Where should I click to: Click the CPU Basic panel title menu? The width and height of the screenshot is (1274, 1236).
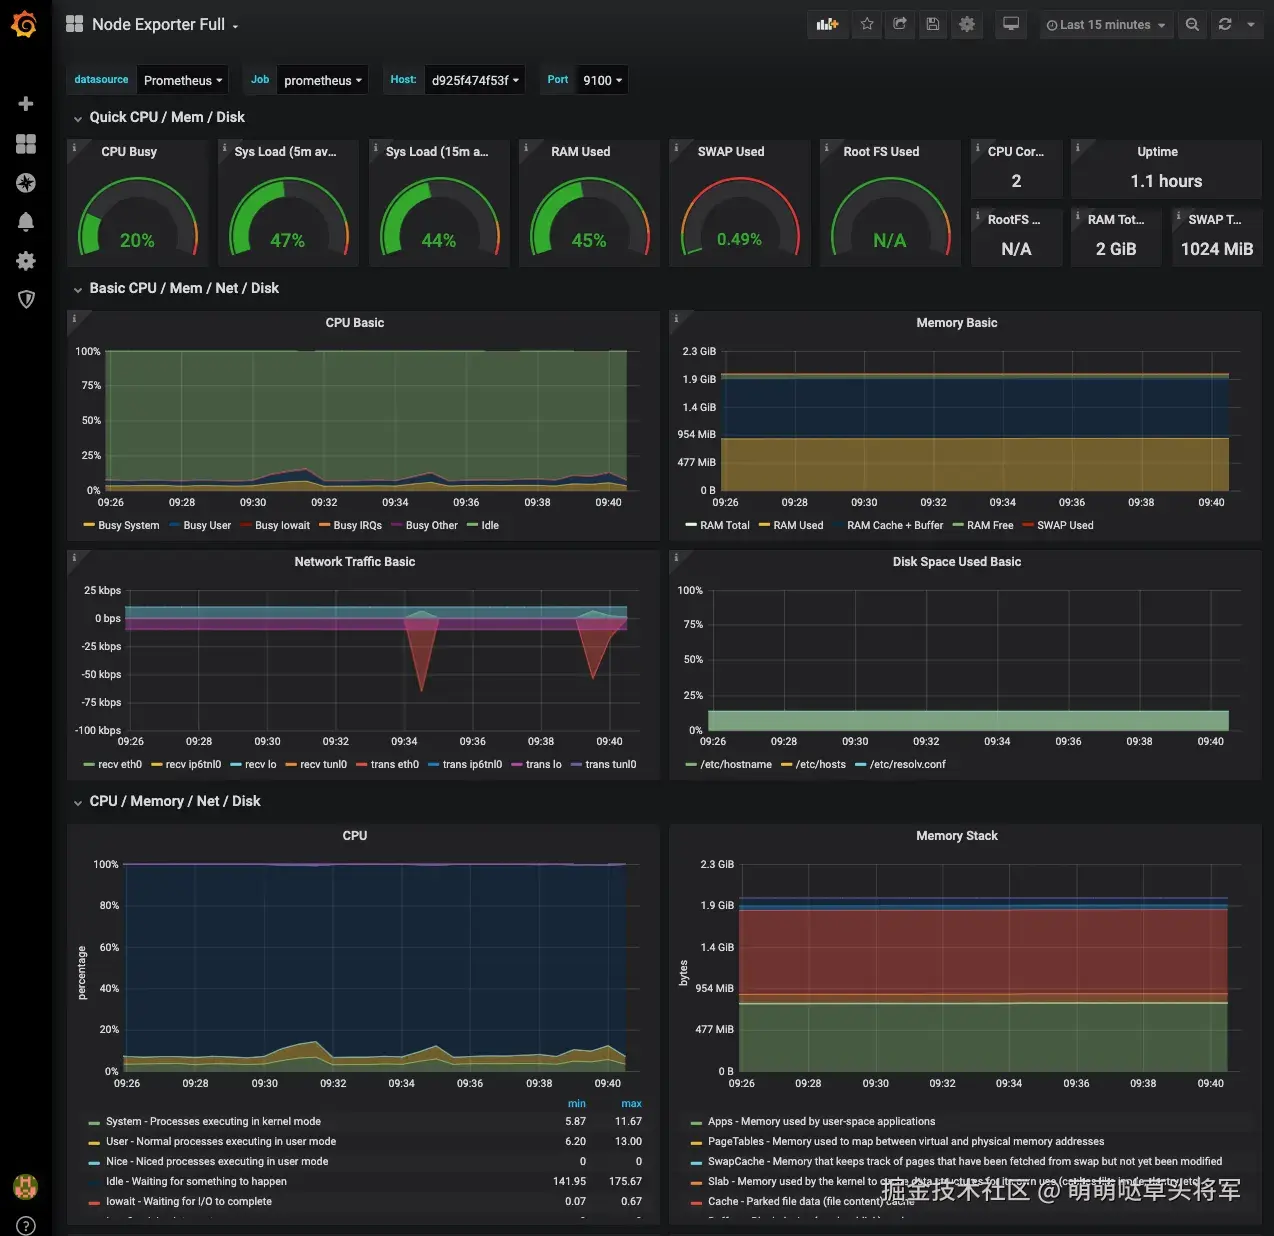click(x=354, y=323)
